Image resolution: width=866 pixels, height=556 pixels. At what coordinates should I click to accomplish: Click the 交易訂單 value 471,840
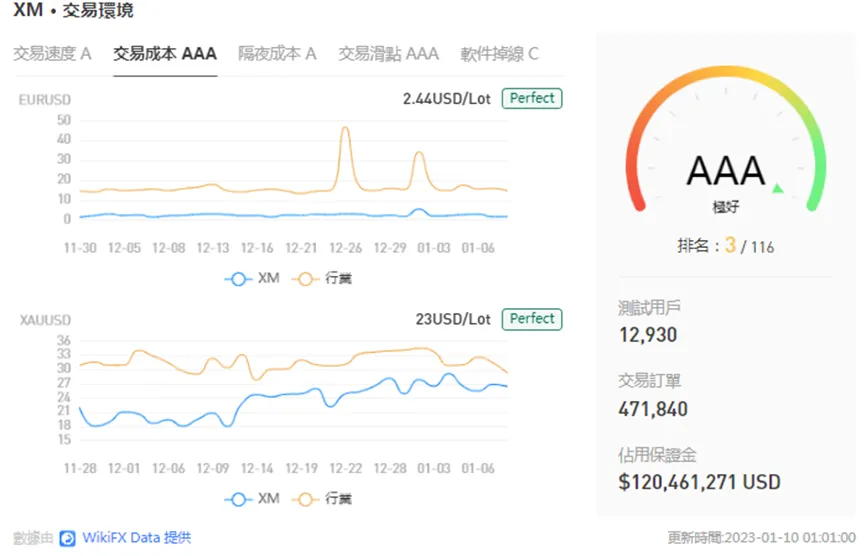point(653,409)
